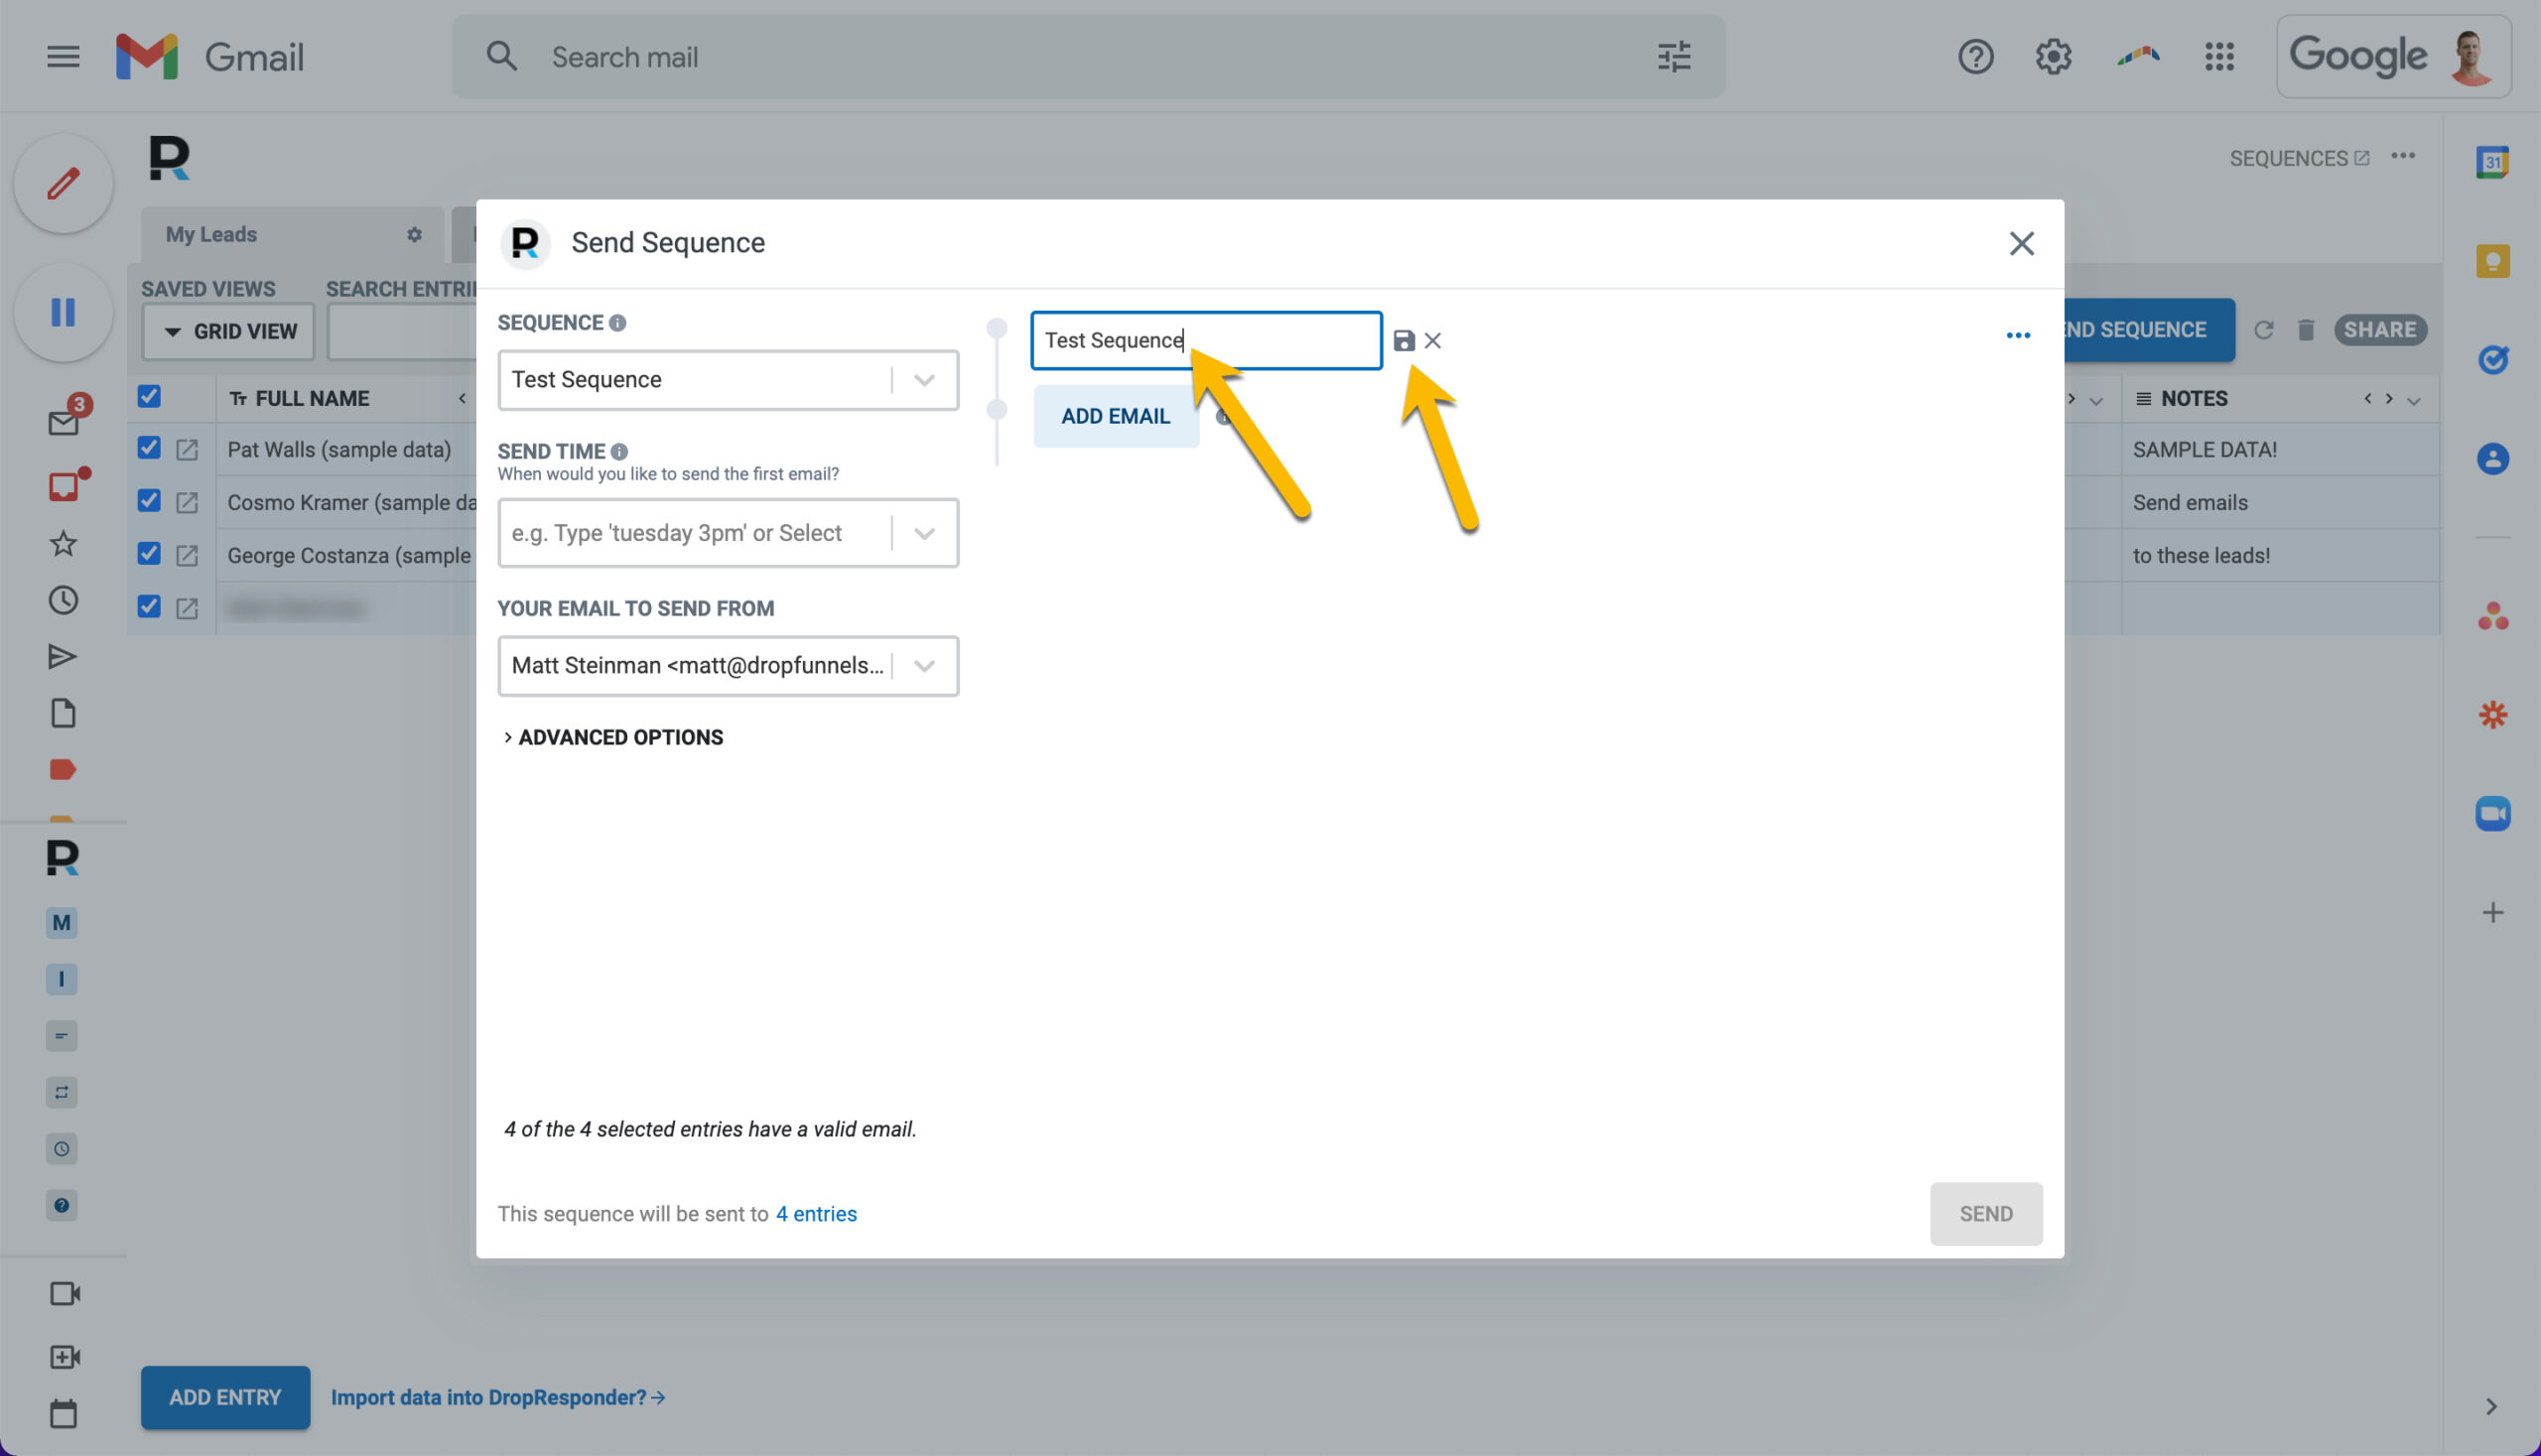
Task: Open Gmail search filter options
Action: pos(1674,57)
